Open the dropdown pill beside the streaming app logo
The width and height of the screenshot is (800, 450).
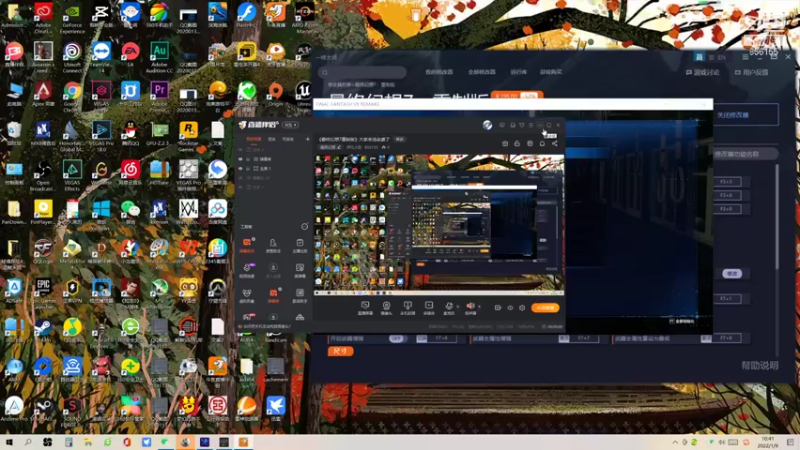(x=291, y=125)
